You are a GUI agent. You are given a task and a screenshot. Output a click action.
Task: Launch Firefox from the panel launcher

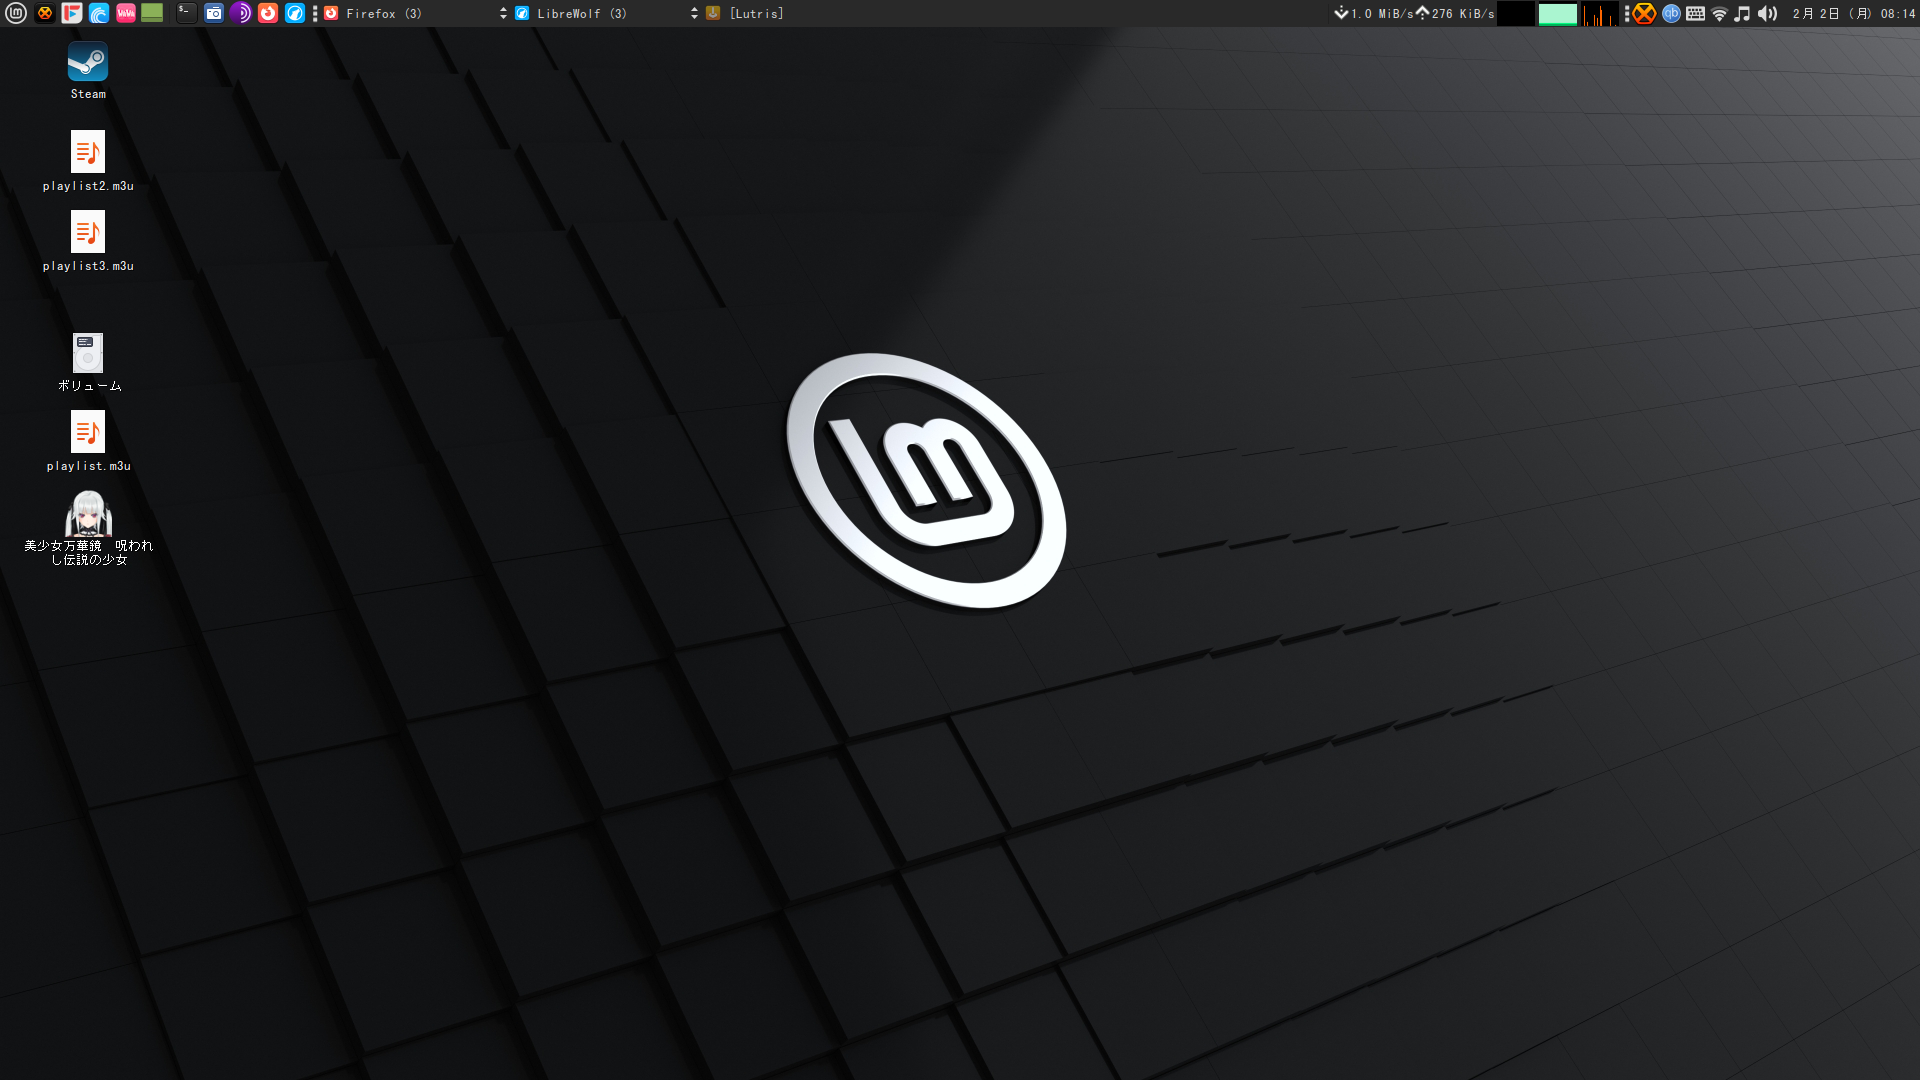point(267,13)
